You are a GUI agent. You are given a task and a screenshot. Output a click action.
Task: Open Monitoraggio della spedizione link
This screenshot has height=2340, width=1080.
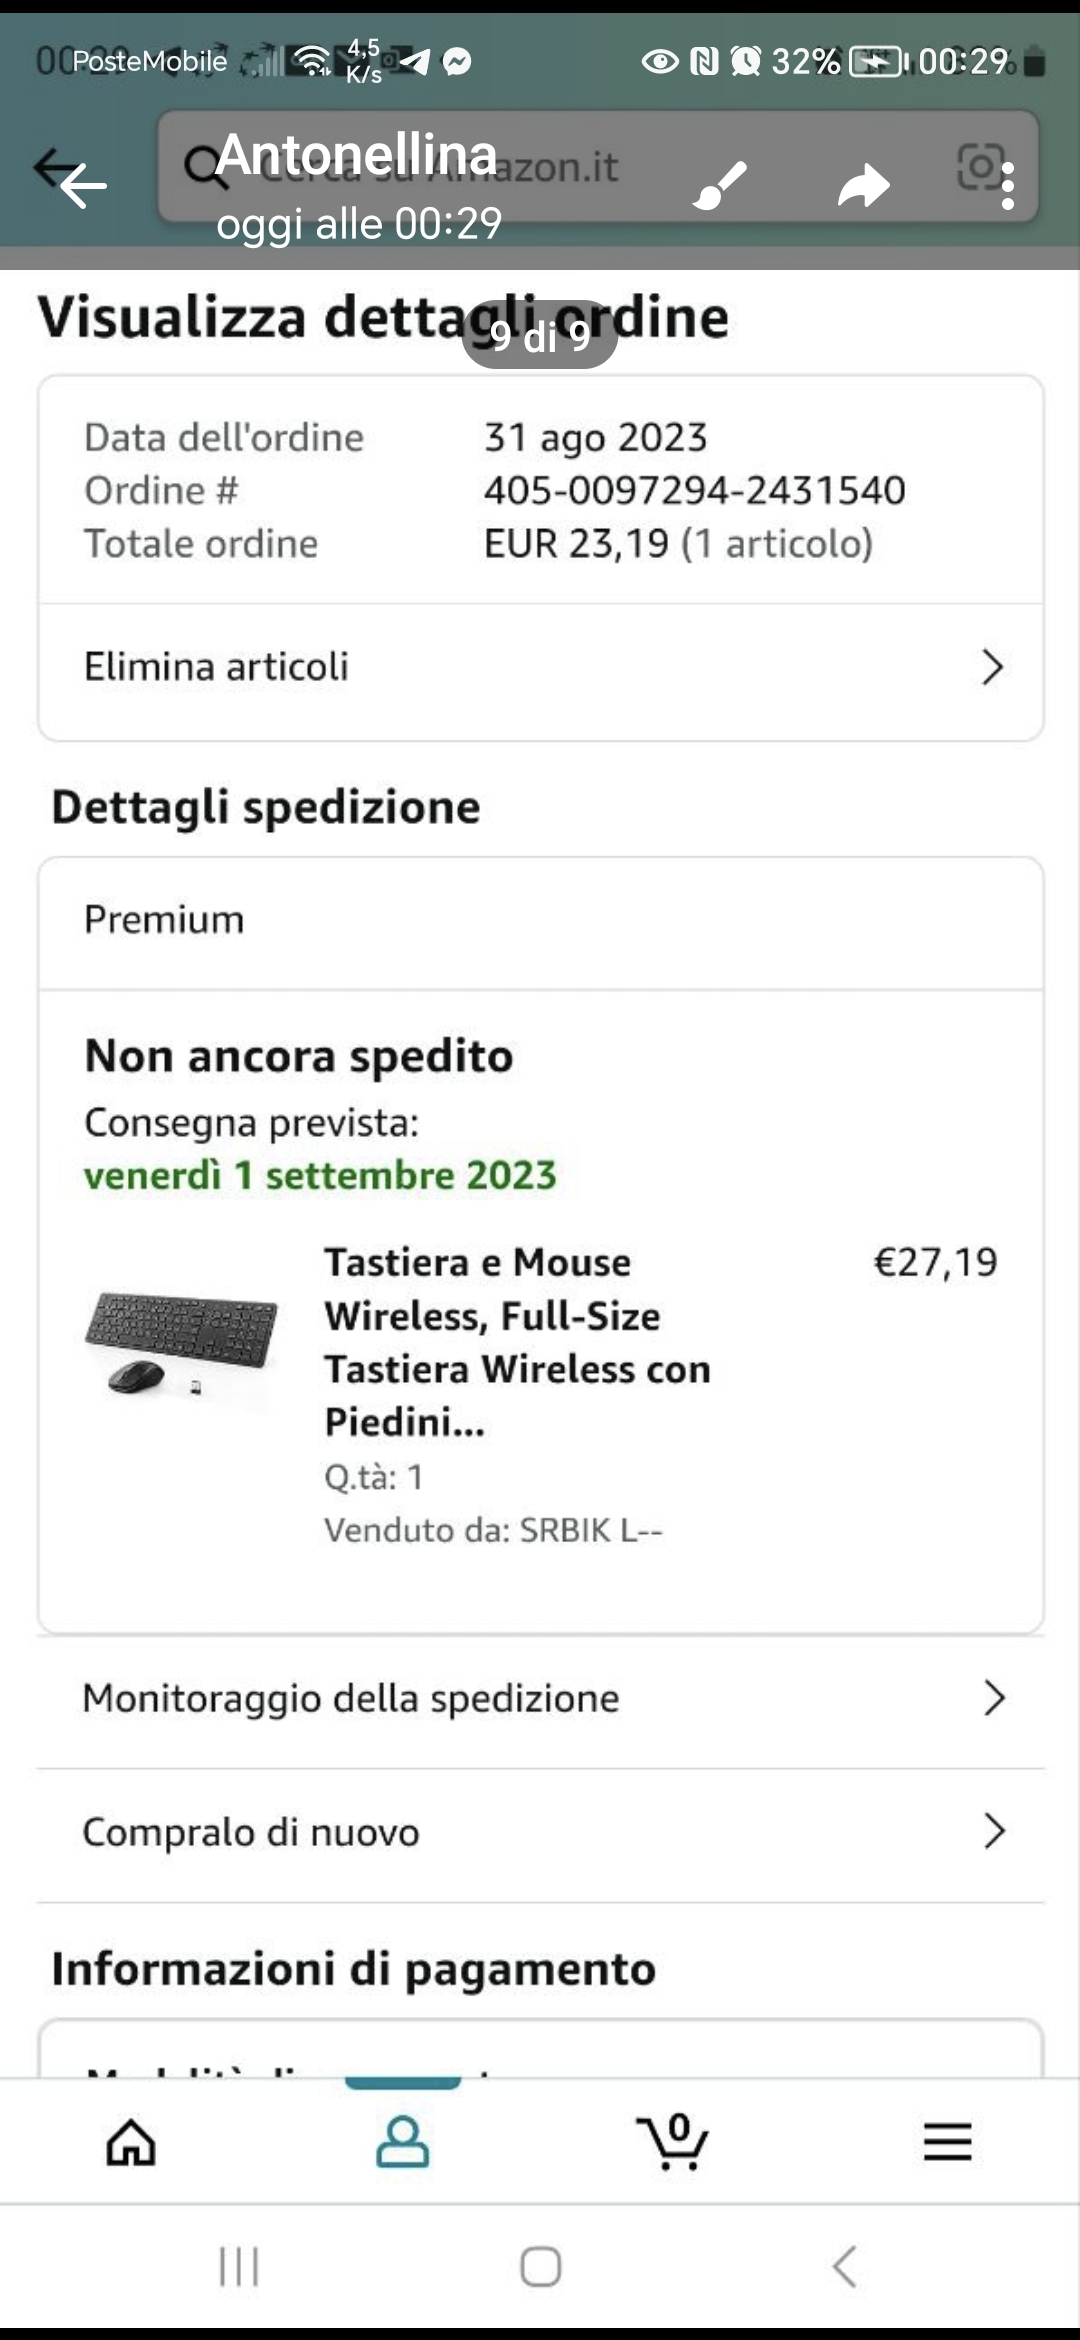351,1698
